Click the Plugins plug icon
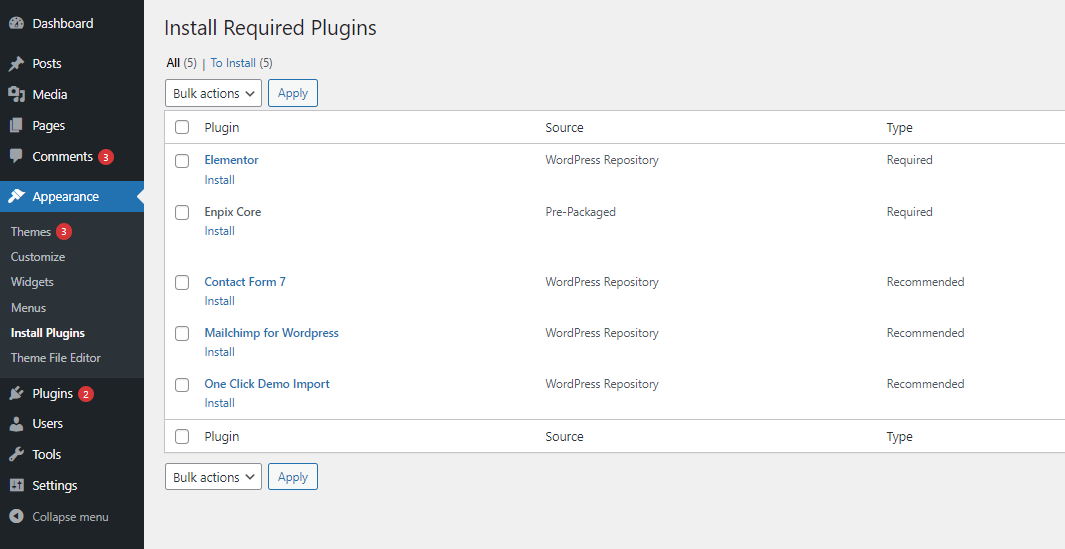 pos(16,393)
